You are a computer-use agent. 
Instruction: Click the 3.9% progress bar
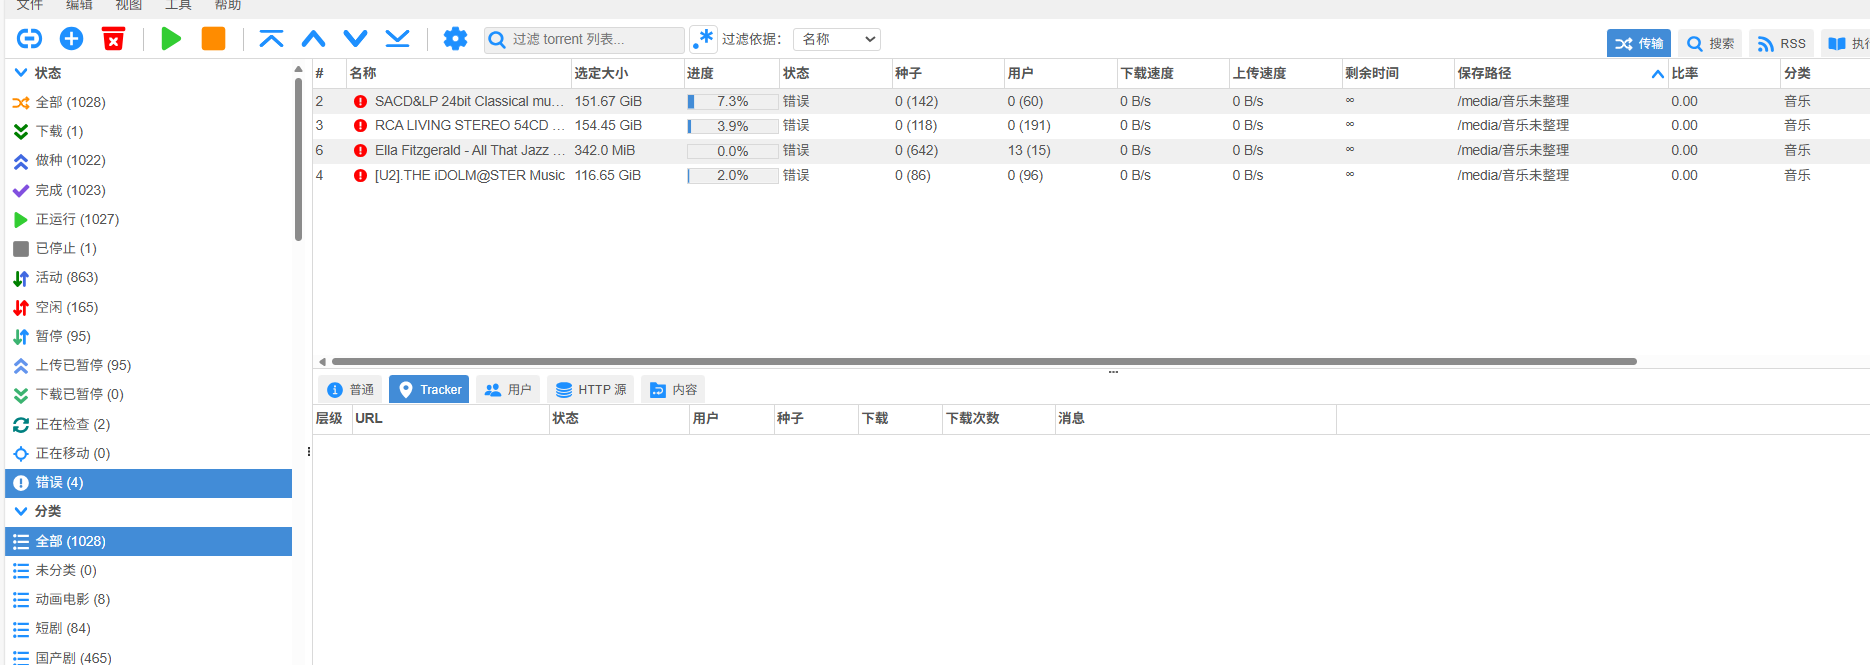pyautogui.click(x=732, y=126)
